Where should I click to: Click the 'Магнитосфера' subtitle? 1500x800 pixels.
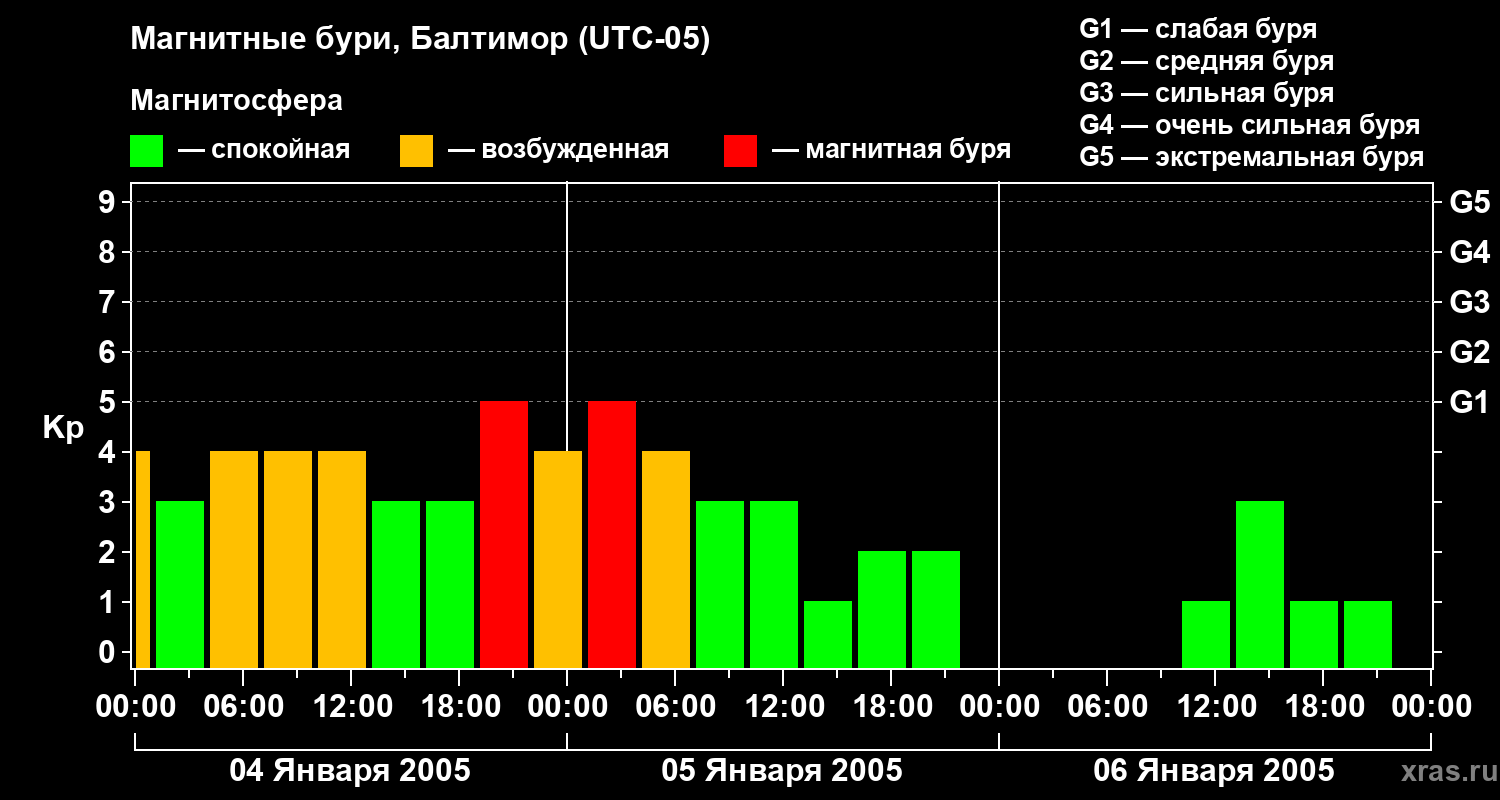click(x=236, y=101)
